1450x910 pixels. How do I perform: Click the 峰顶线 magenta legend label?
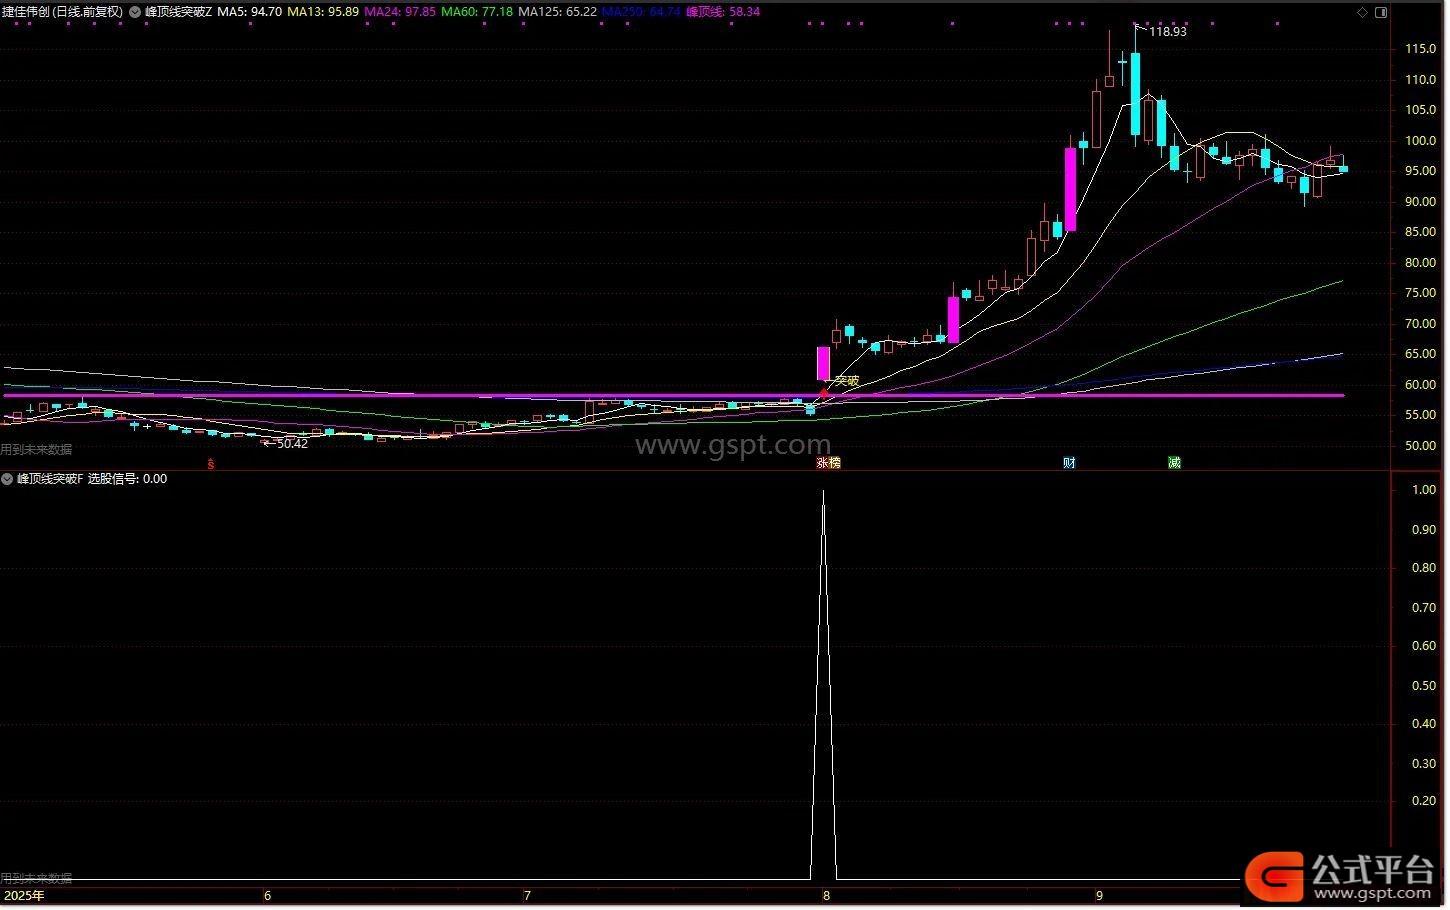click(722, 12)
